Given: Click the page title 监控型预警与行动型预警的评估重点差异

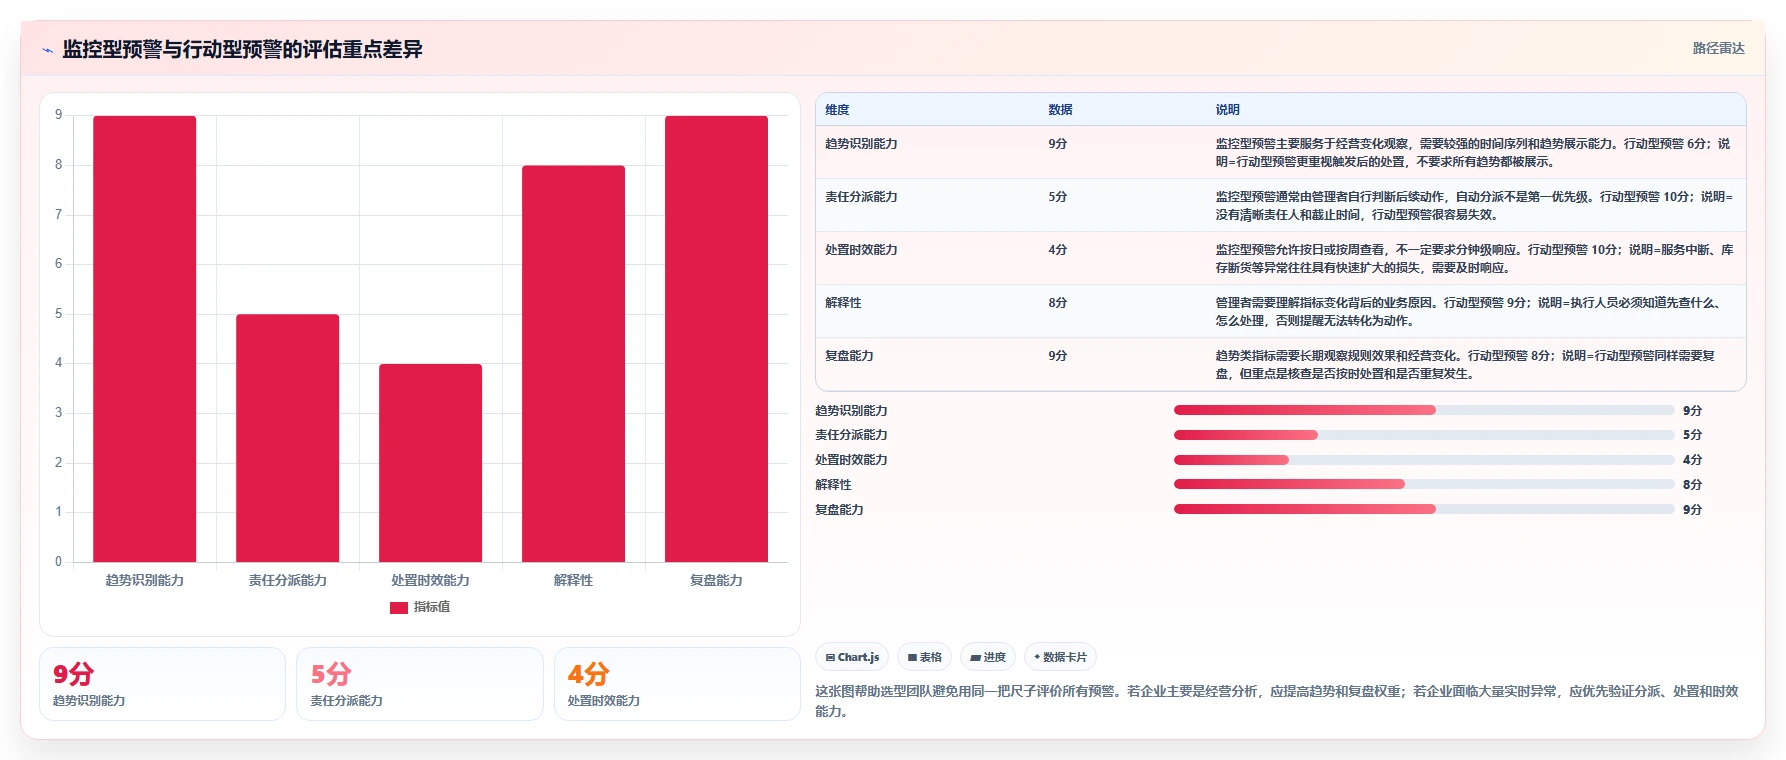Looking at the screenshot, I should pyautogui.click(x=243, y=49).
